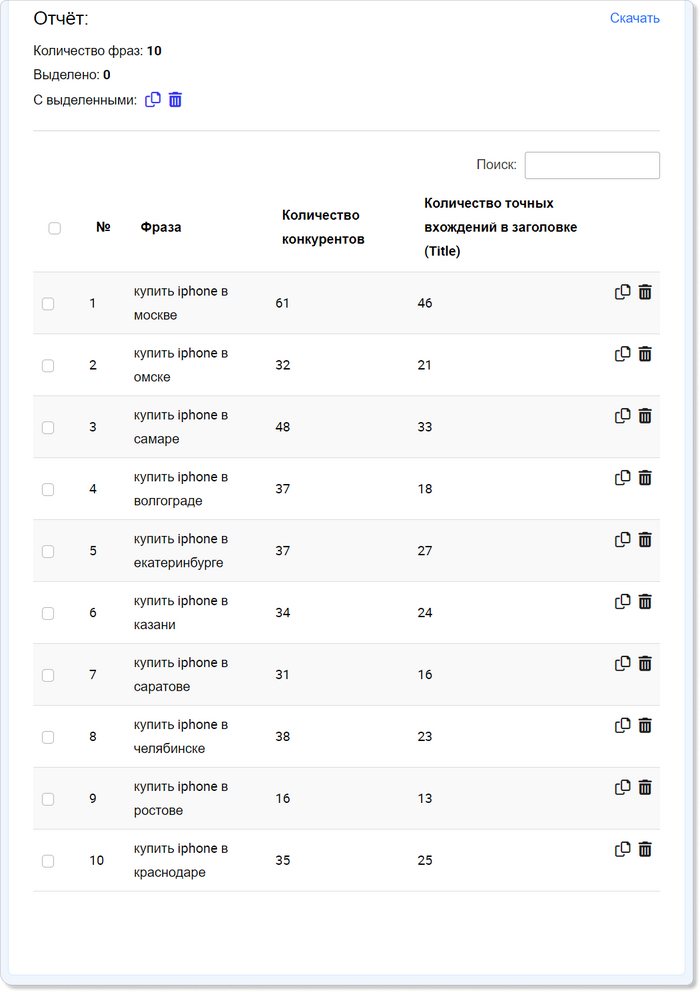The image size is (700, 992).
Task: Delete the "купить iphone в челябинске" row
Action: click(x=645, y=726)
